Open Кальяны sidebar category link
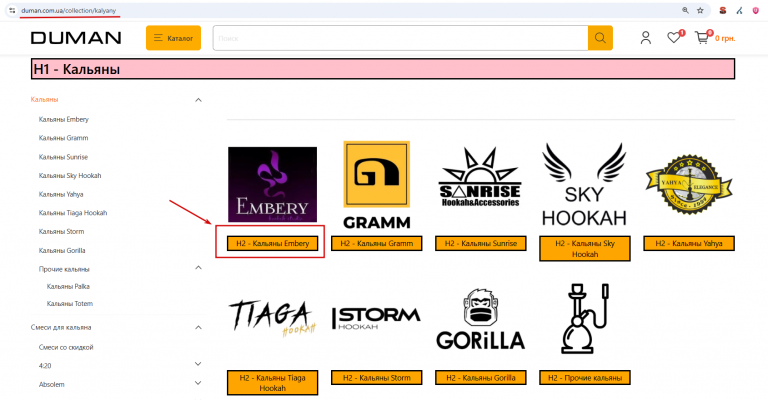The image size is (768, 400). coord(45,99)
